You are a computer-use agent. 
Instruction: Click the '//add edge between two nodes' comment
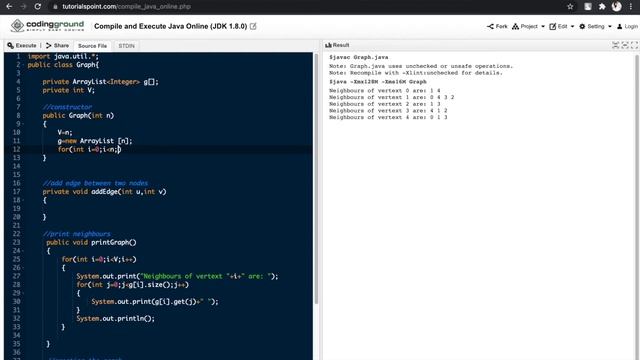(95, 183)
